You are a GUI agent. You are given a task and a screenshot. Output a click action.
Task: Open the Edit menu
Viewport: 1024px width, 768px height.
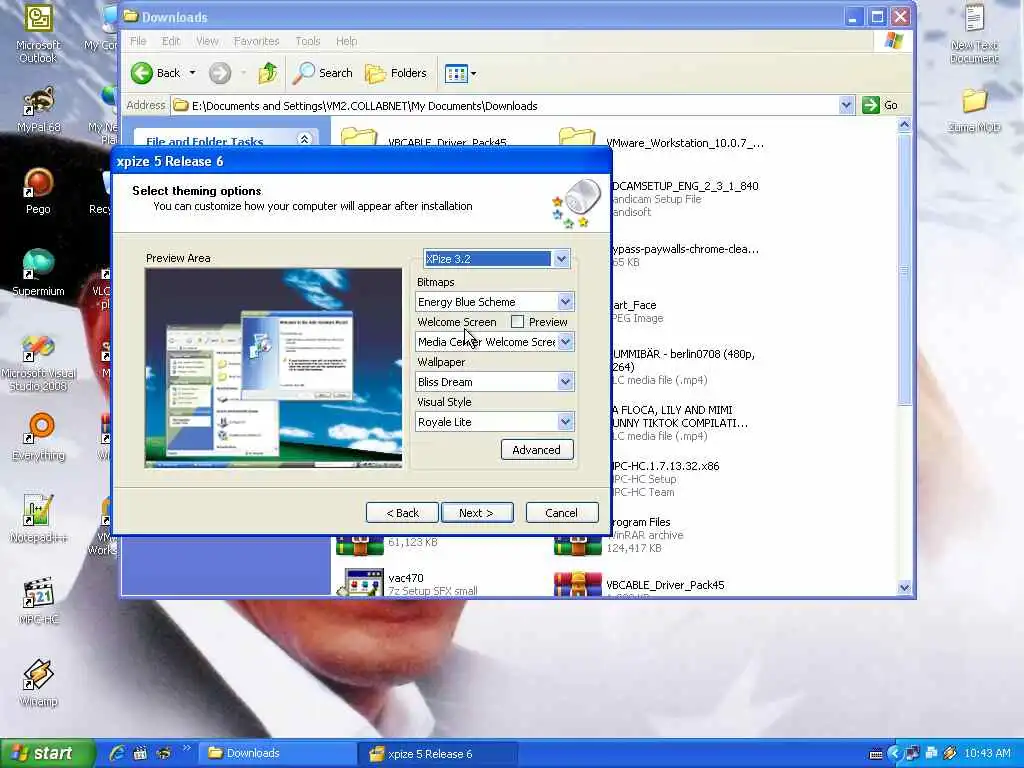170,41
